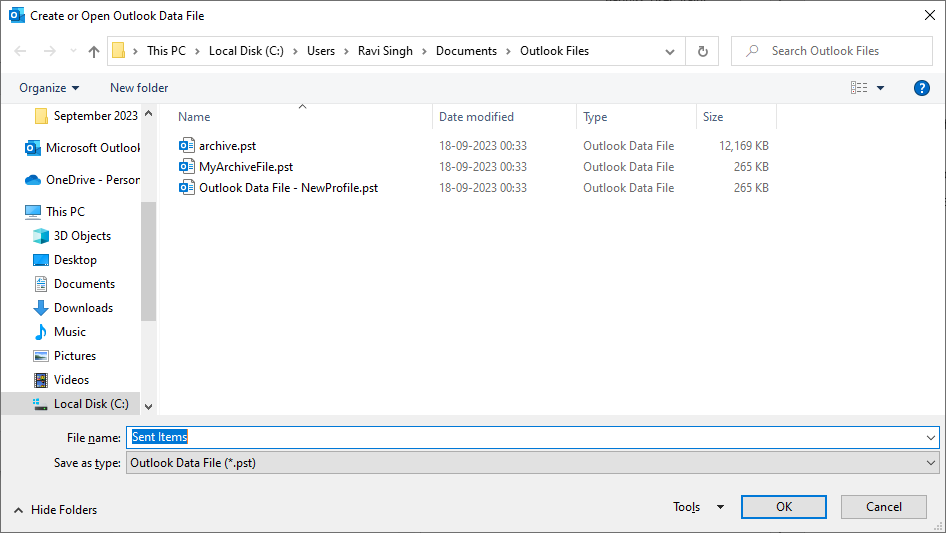Image resolution: width=946 pixels, height=533 pixels.
Task: Confirm with the OK button
Action: pos(784,507)
